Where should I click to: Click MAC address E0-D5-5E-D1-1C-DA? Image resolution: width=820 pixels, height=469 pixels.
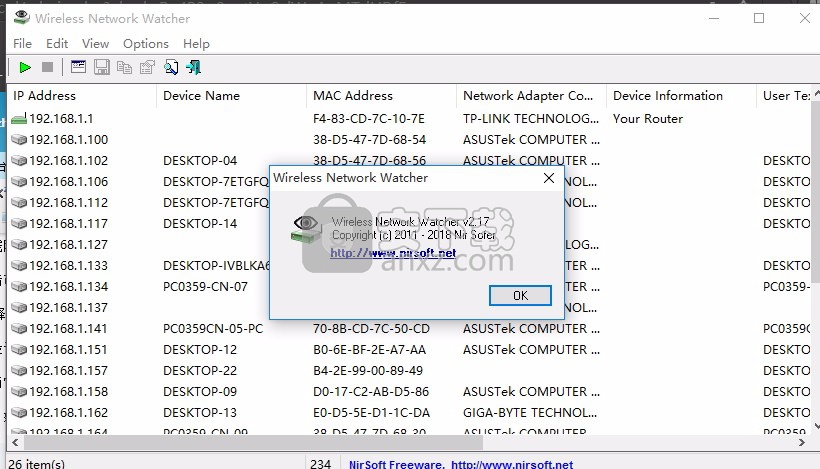click(x=371, y=413)
